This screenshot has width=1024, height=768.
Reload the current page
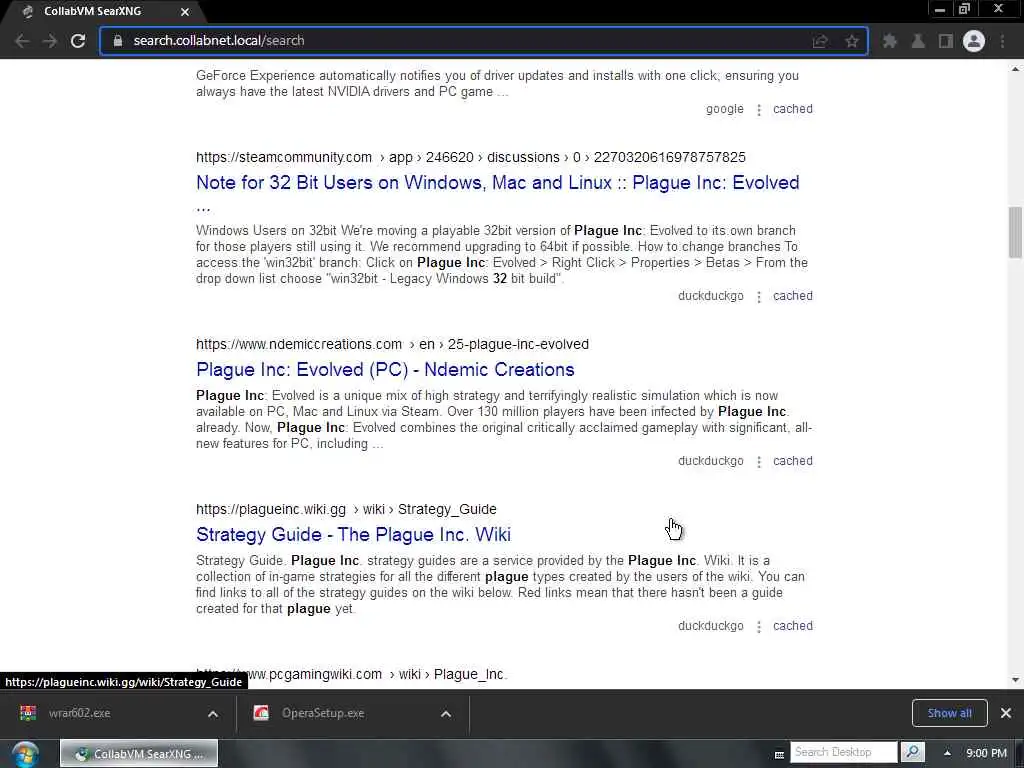pos(78,41)
